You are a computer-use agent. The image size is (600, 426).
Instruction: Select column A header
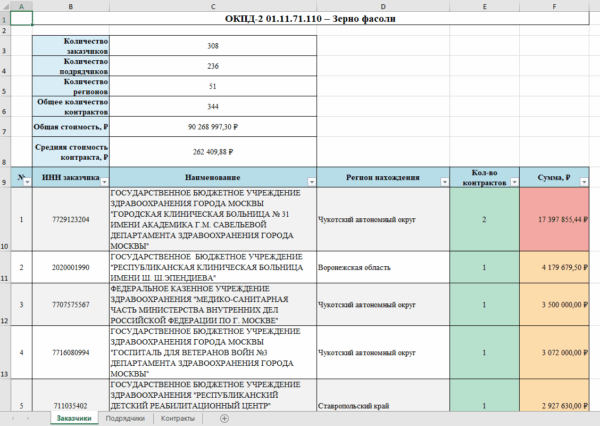[x=21, y=6]
